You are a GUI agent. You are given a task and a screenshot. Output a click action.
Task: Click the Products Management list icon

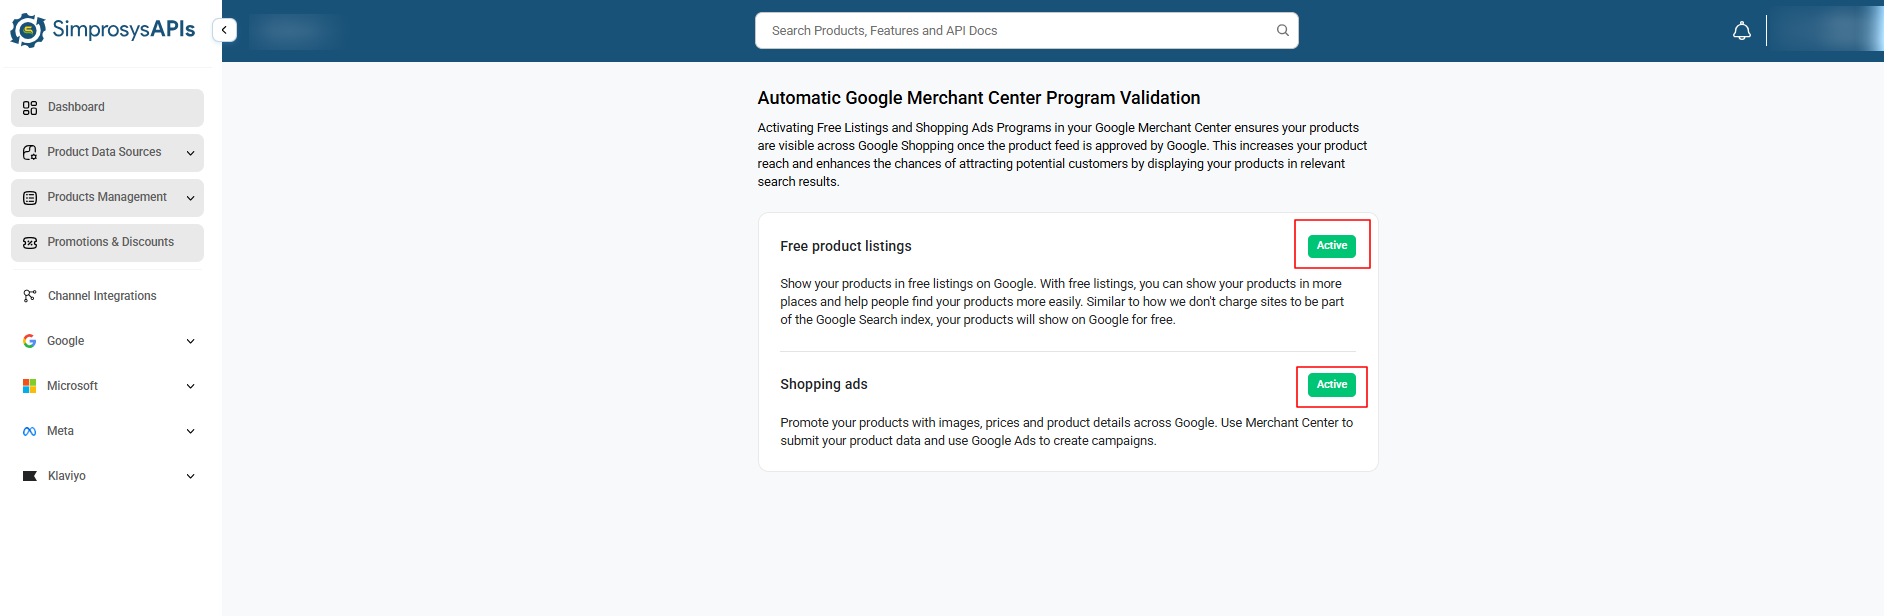pos(30,198)
